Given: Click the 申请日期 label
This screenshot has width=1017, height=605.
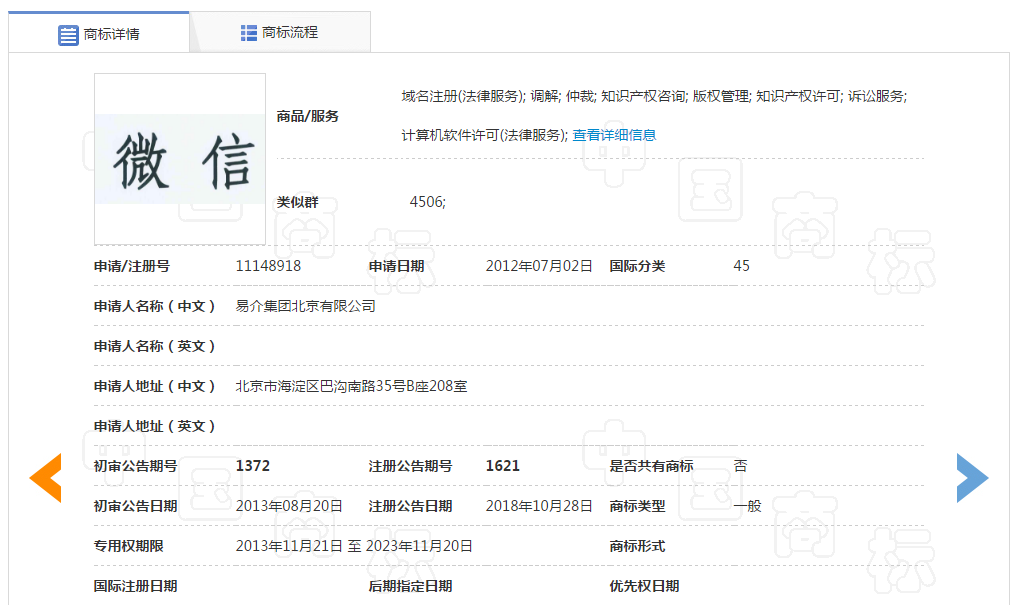Looking at the screenshot, I should coord(396,266).
